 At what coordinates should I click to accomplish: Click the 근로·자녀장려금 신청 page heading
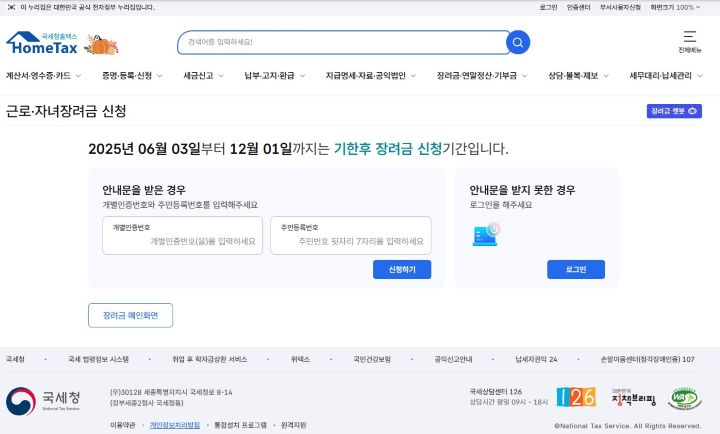coord(66,111)
